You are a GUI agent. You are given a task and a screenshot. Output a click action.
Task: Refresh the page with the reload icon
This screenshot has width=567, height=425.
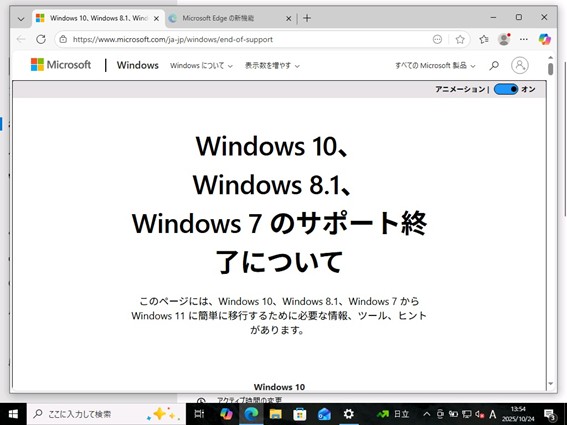41,39
